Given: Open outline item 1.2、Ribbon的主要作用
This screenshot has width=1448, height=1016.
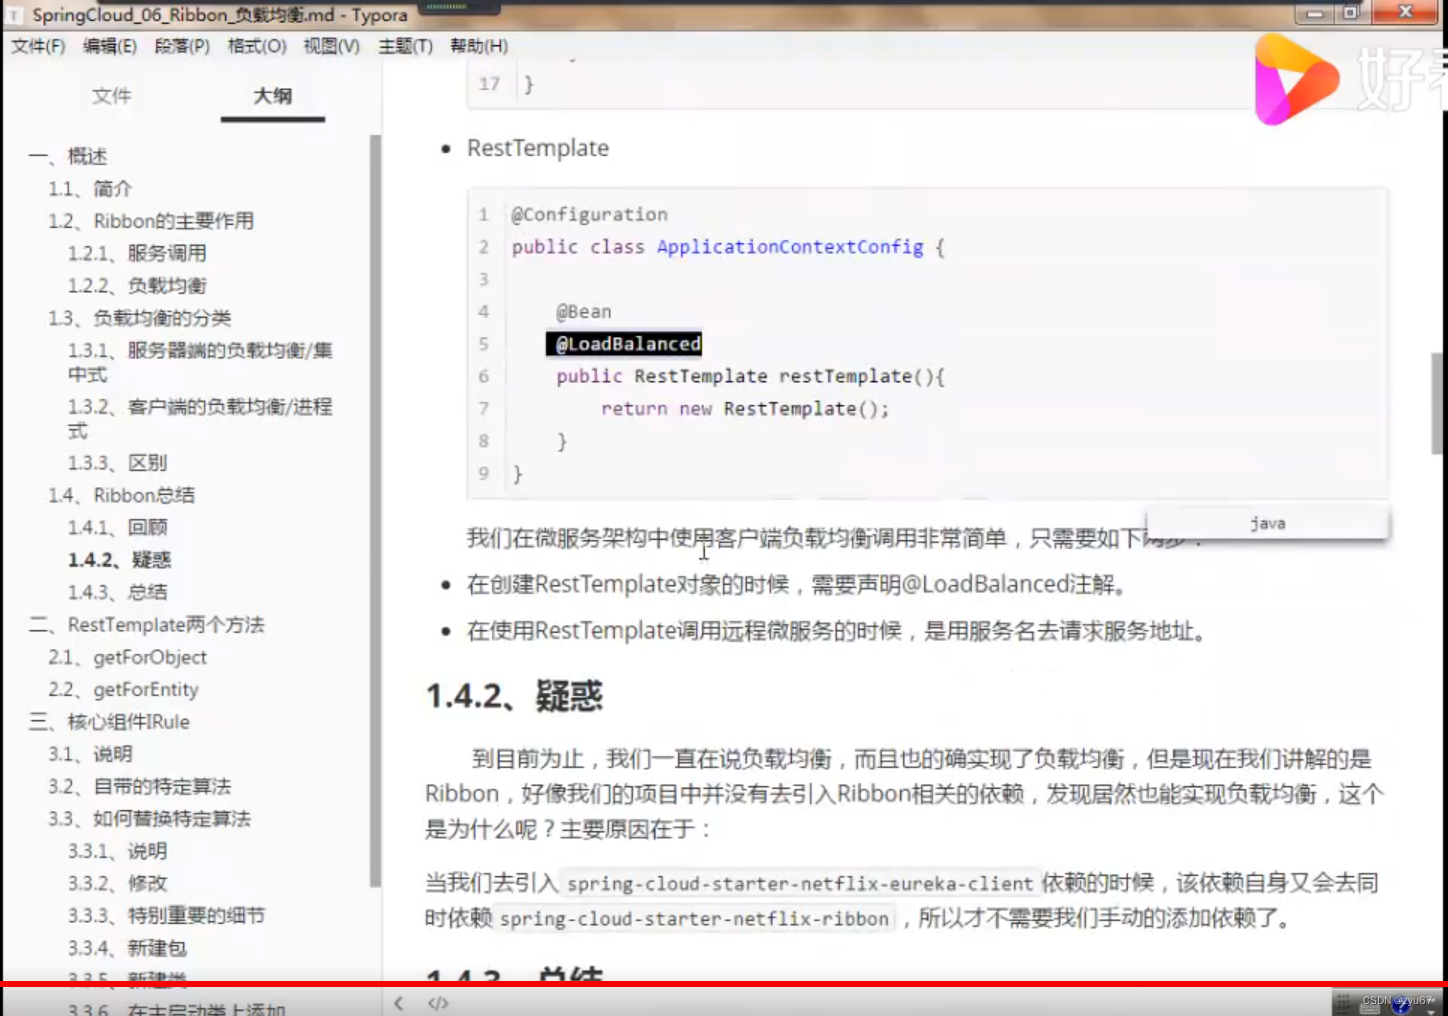Looking at the screenshot, I should coord(151,221).
